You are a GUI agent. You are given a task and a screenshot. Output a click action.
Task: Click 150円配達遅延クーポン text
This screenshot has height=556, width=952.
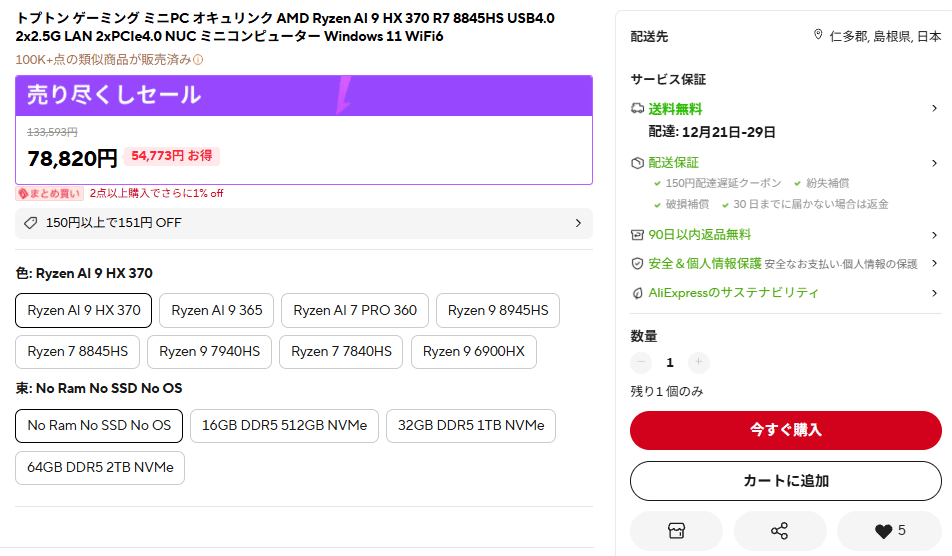pyautogui.click(x=723, y=183)
